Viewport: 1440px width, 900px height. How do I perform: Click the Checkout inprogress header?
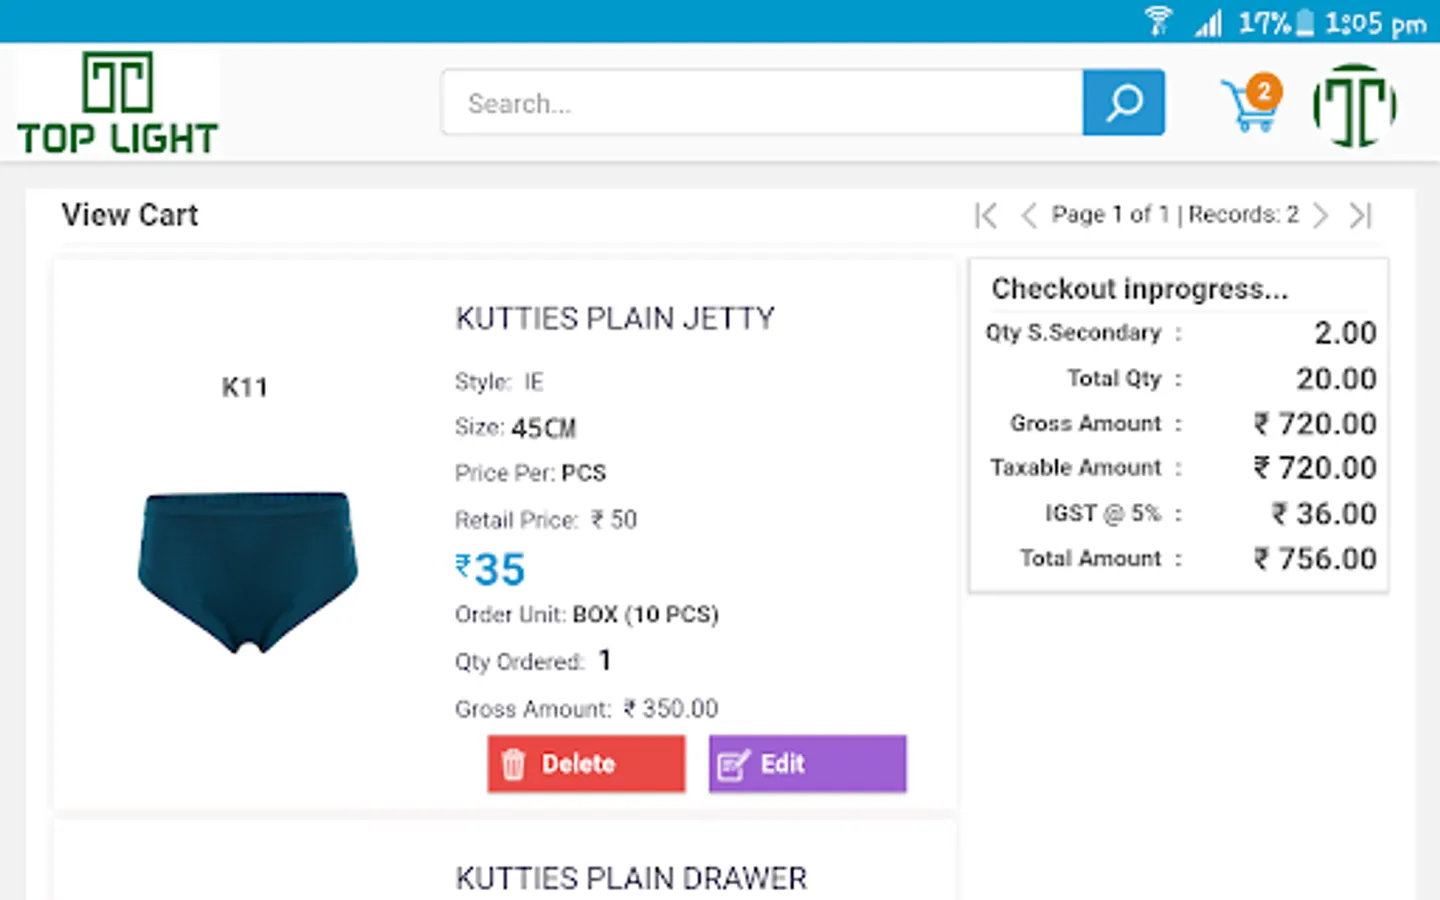pos(1139,289)
